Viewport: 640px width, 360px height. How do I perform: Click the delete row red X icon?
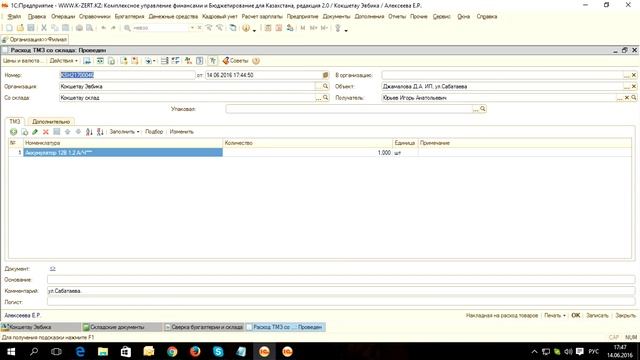[46, 132]
